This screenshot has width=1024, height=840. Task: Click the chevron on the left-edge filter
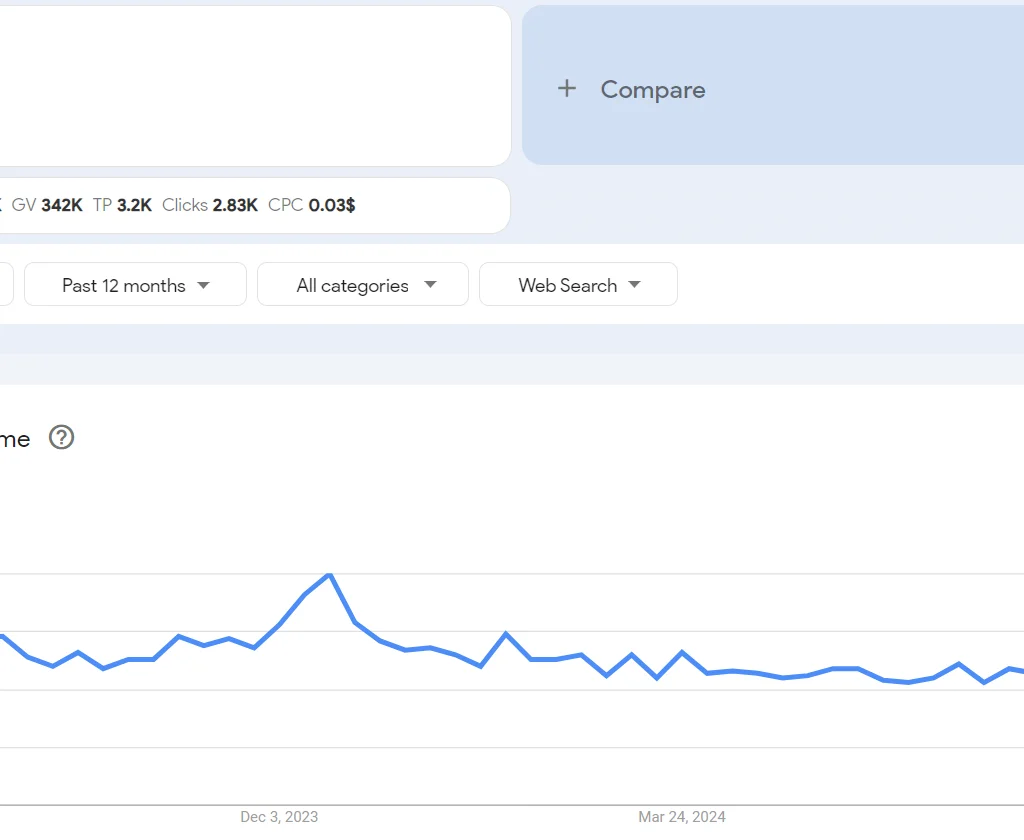(5, 284)
